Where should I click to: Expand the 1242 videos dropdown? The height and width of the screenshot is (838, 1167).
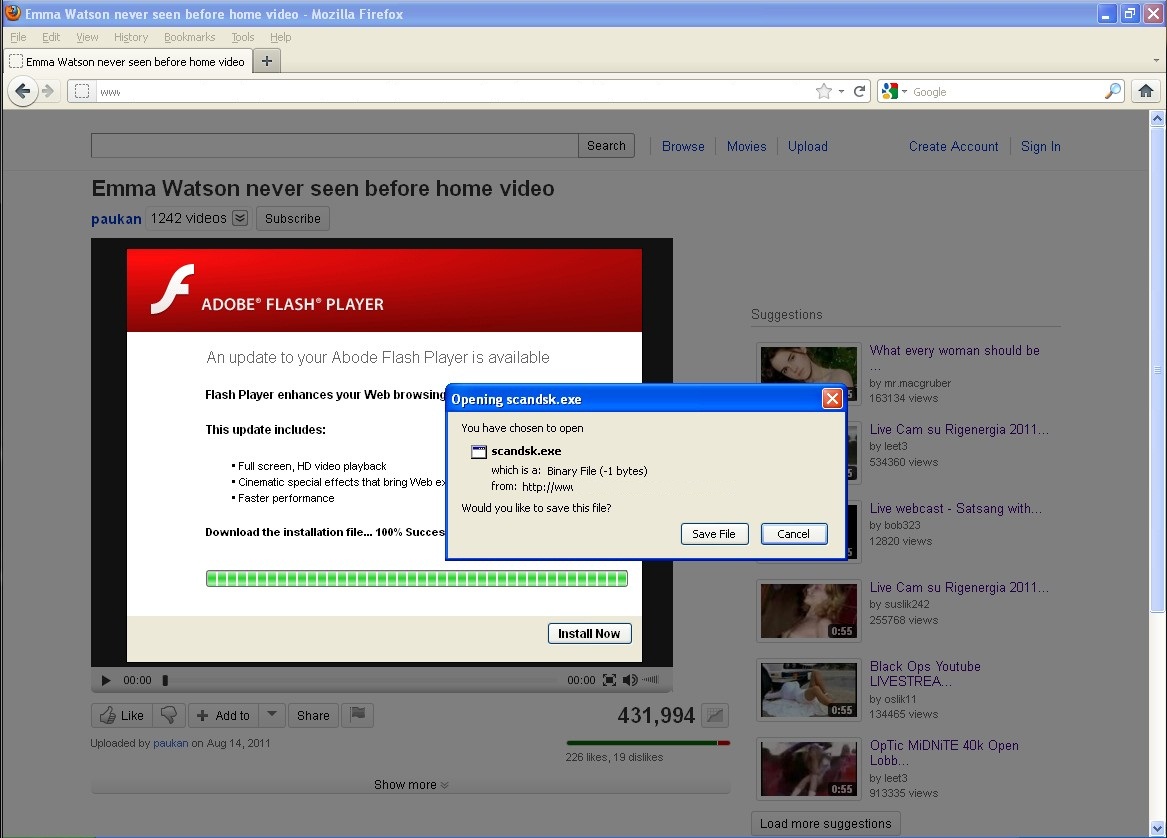click(240, 218)
